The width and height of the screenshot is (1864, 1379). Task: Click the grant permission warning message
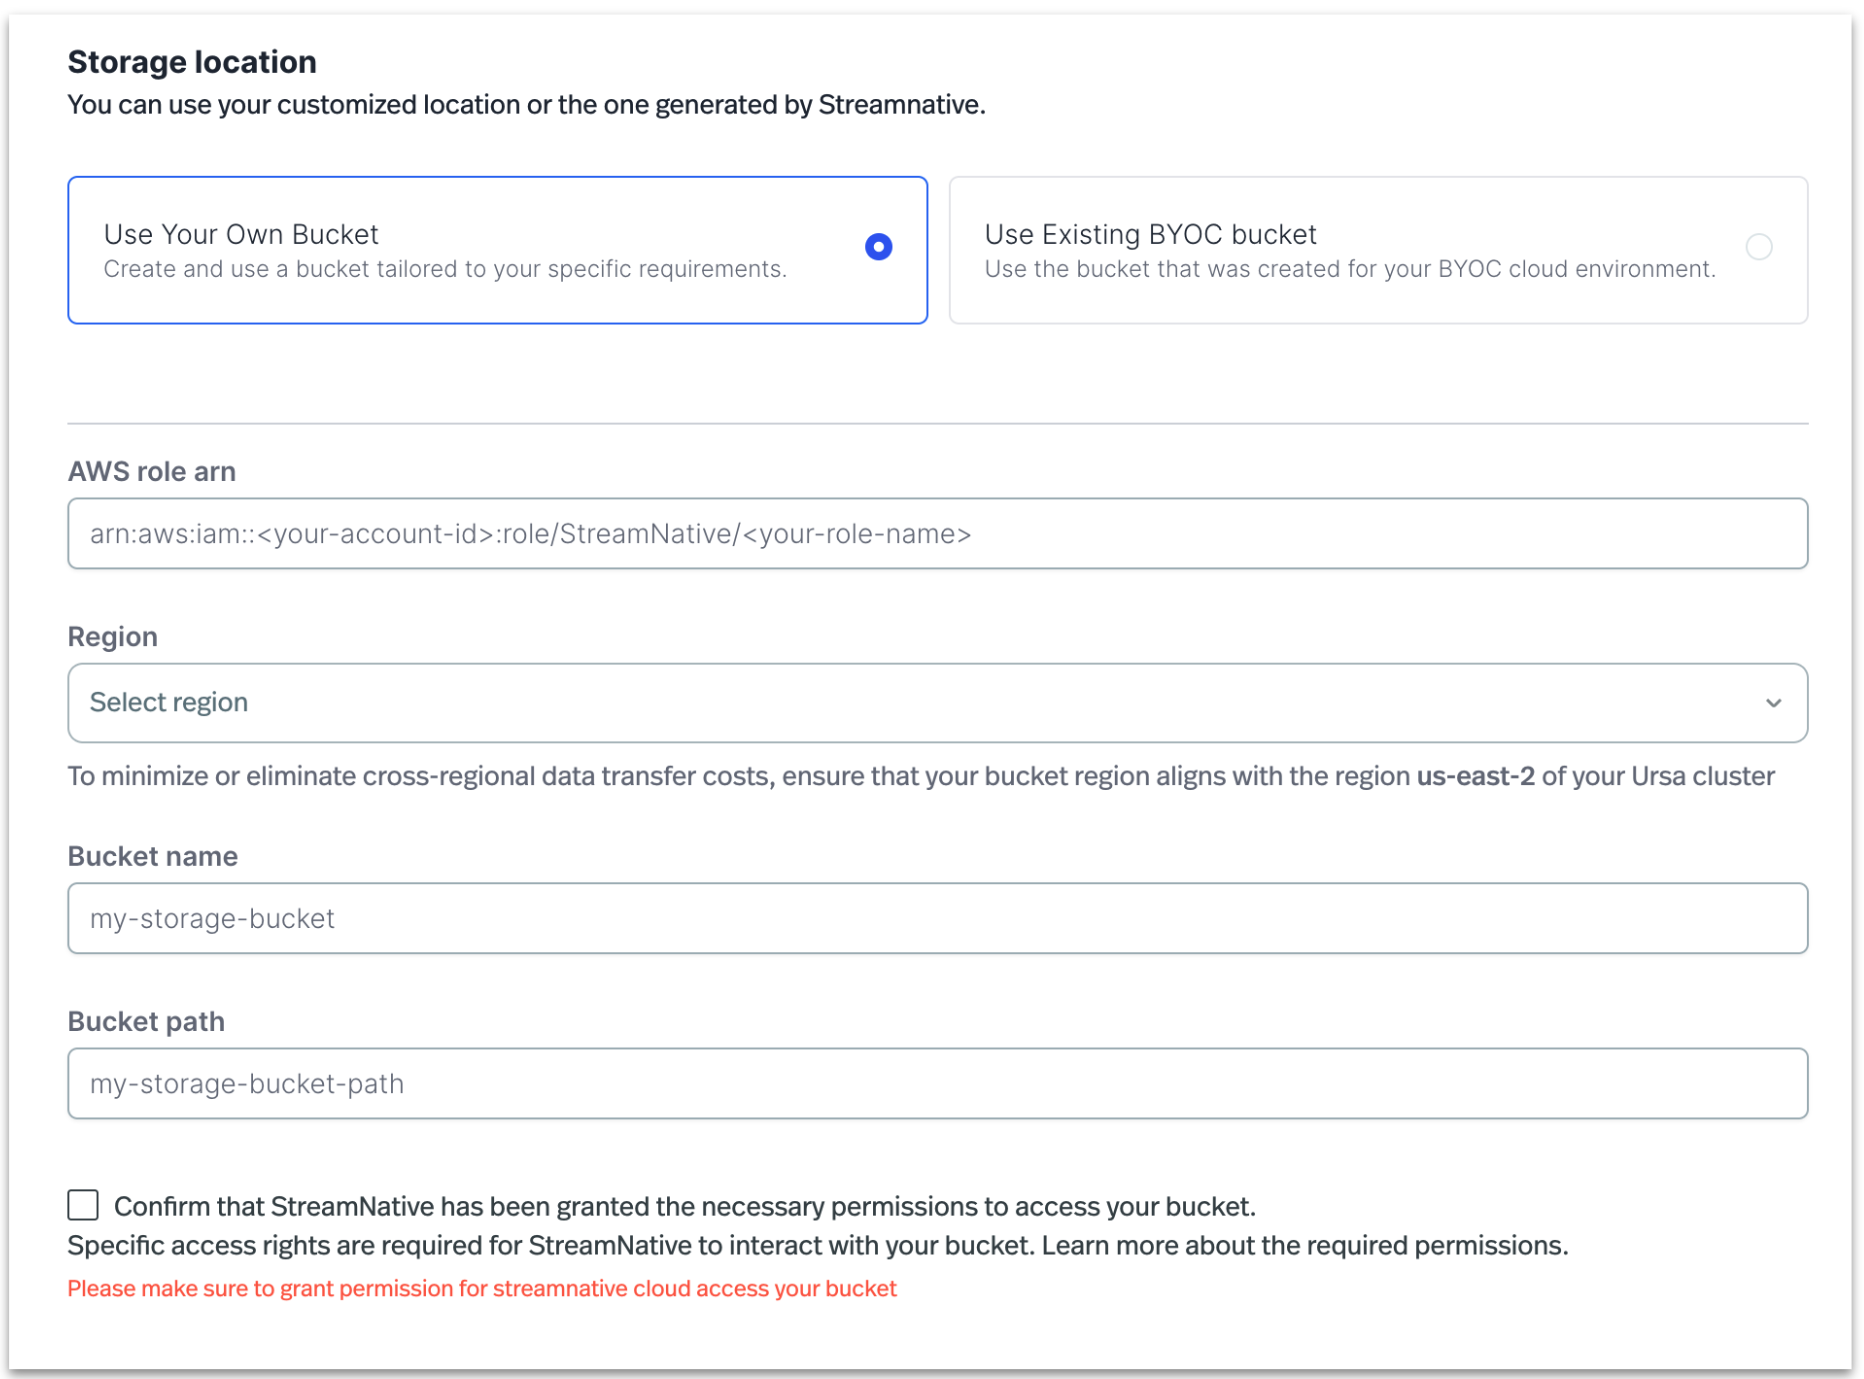(482, 1288)
